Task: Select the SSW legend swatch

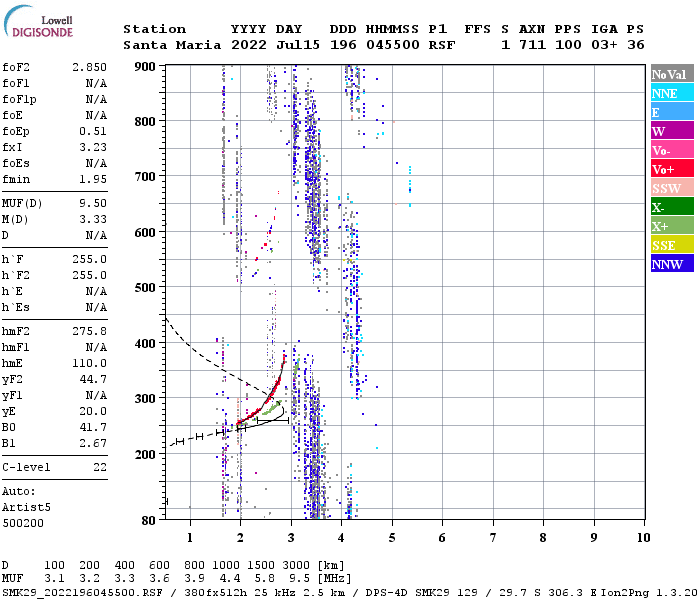Action: 672,188
